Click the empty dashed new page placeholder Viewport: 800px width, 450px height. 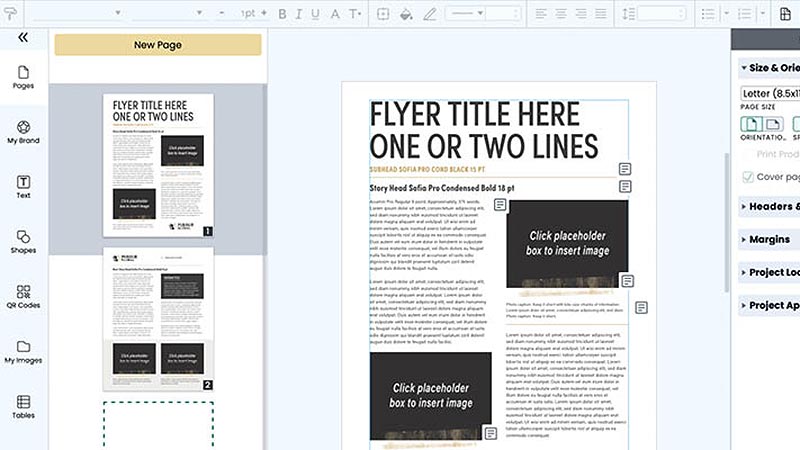pos(158,425)
